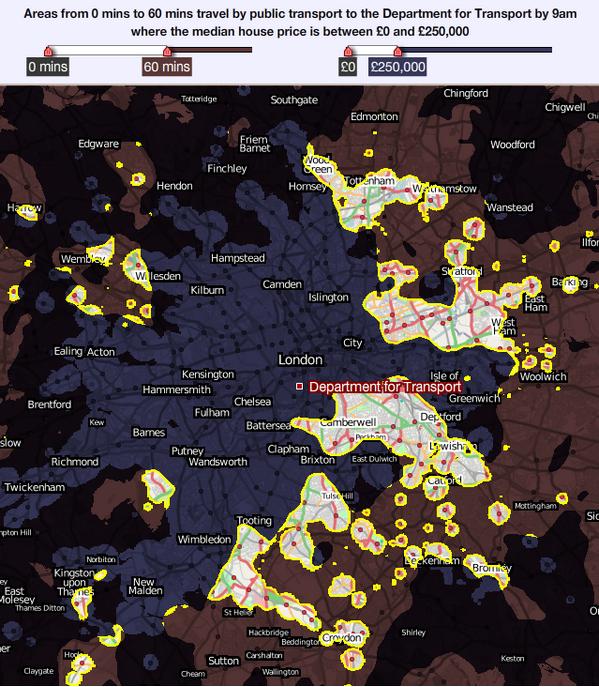Image resolution: width=599 pixels, height=687 pixels.
Task: Click the Twickenham map label
Action: point(35,487)
